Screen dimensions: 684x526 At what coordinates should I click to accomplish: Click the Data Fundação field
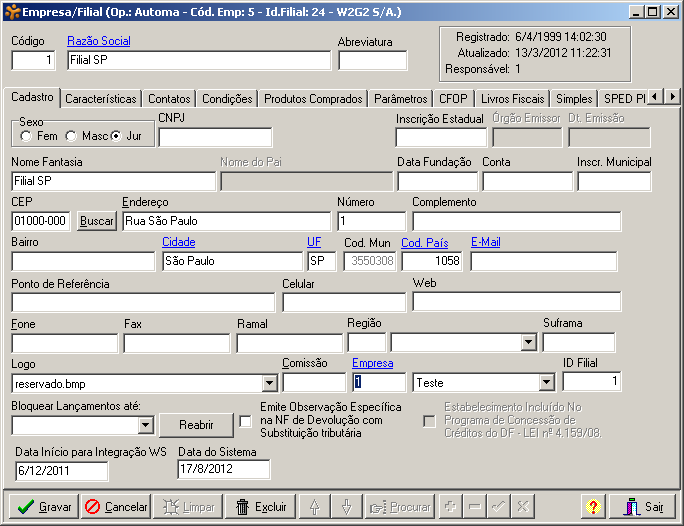point(438,181)
